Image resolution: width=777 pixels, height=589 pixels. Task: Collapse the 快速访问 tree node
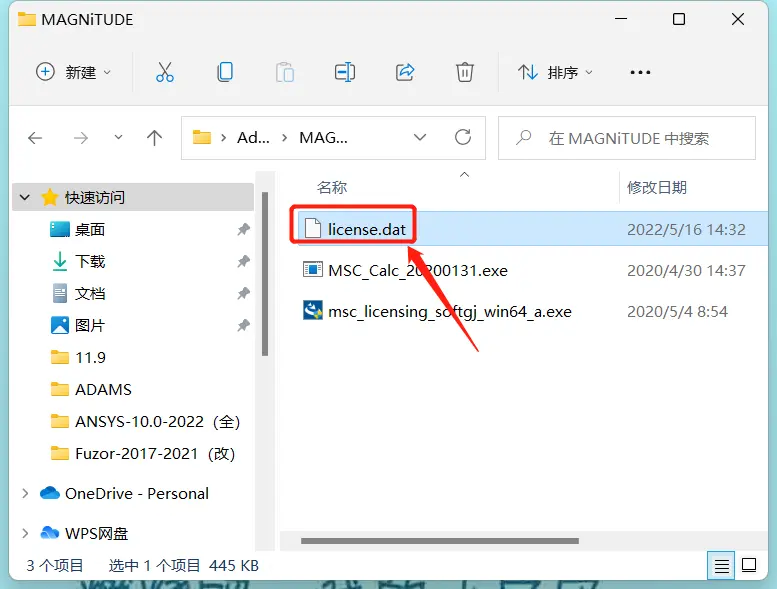25,198
